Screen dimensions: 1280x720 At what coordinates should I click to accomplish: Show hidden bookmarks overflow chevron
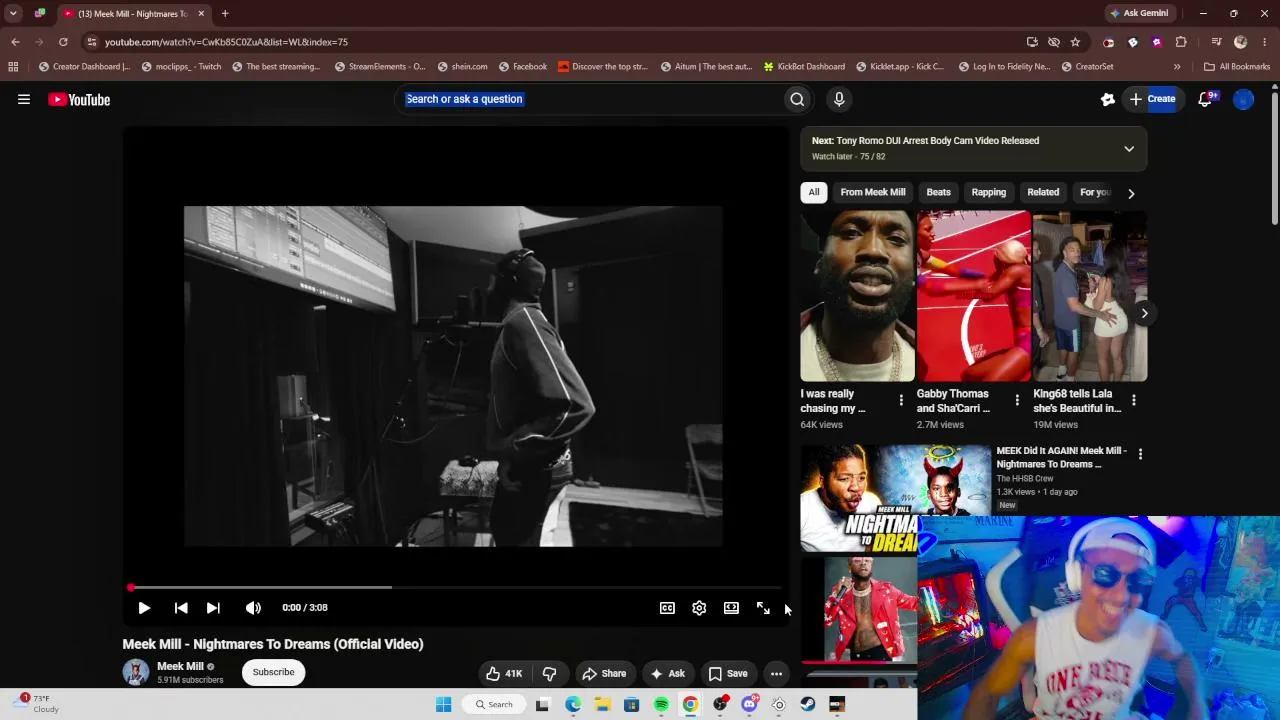(x=1177, y=67)
